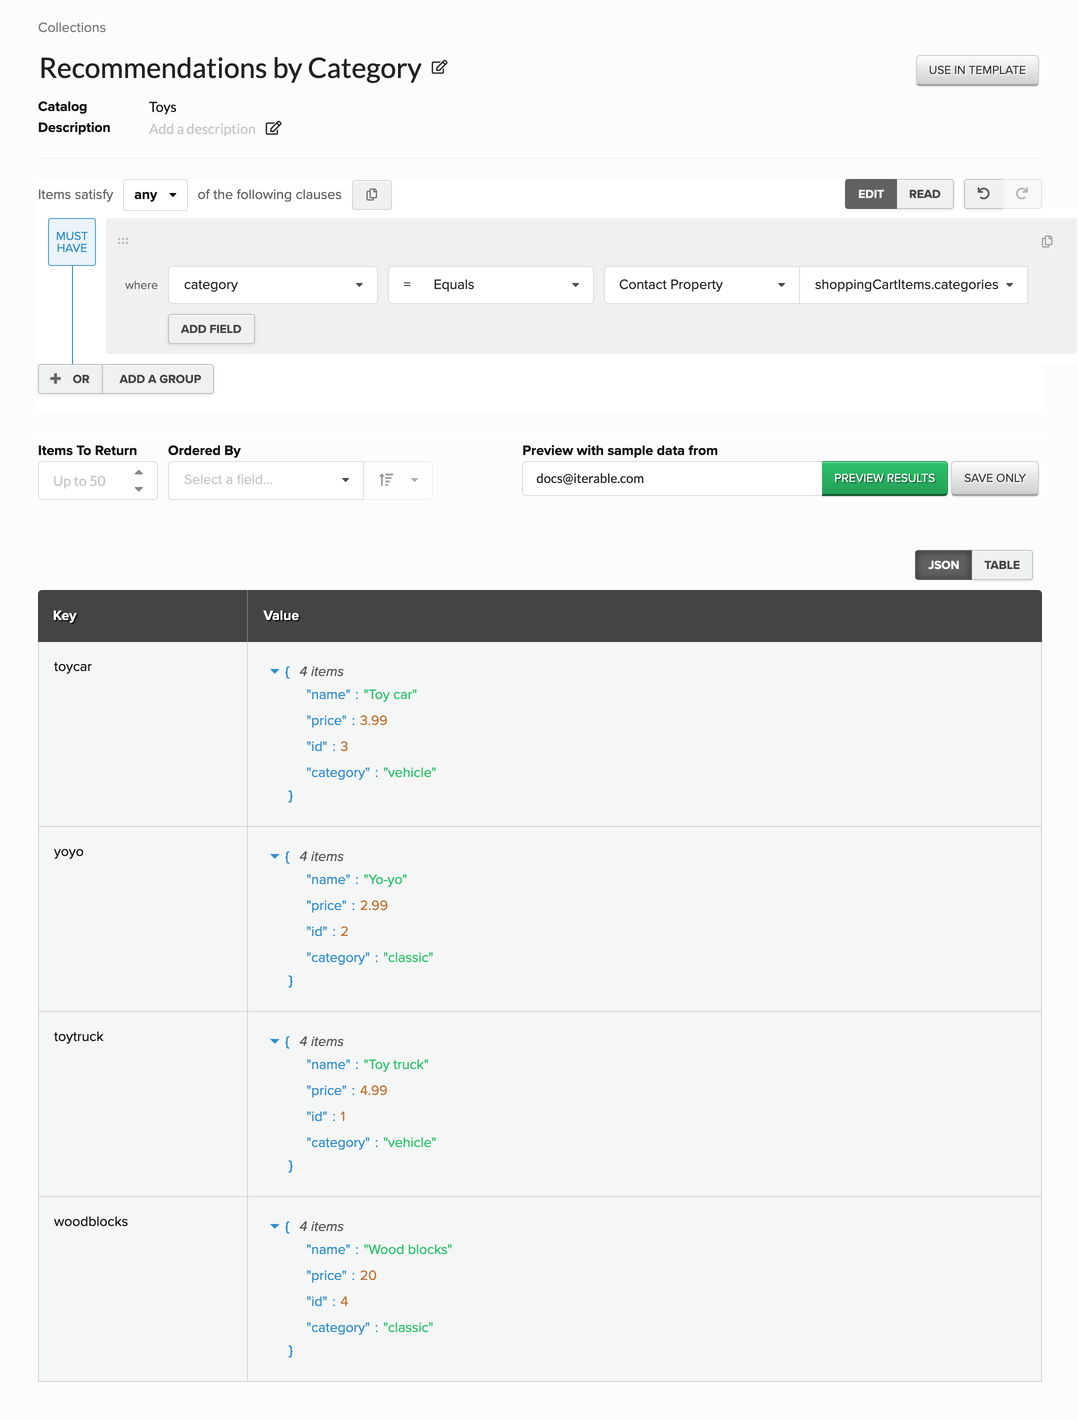This screenshot has height=1420, width=1078.
Task: Select the JSON view tab
Action: (943, 565)
